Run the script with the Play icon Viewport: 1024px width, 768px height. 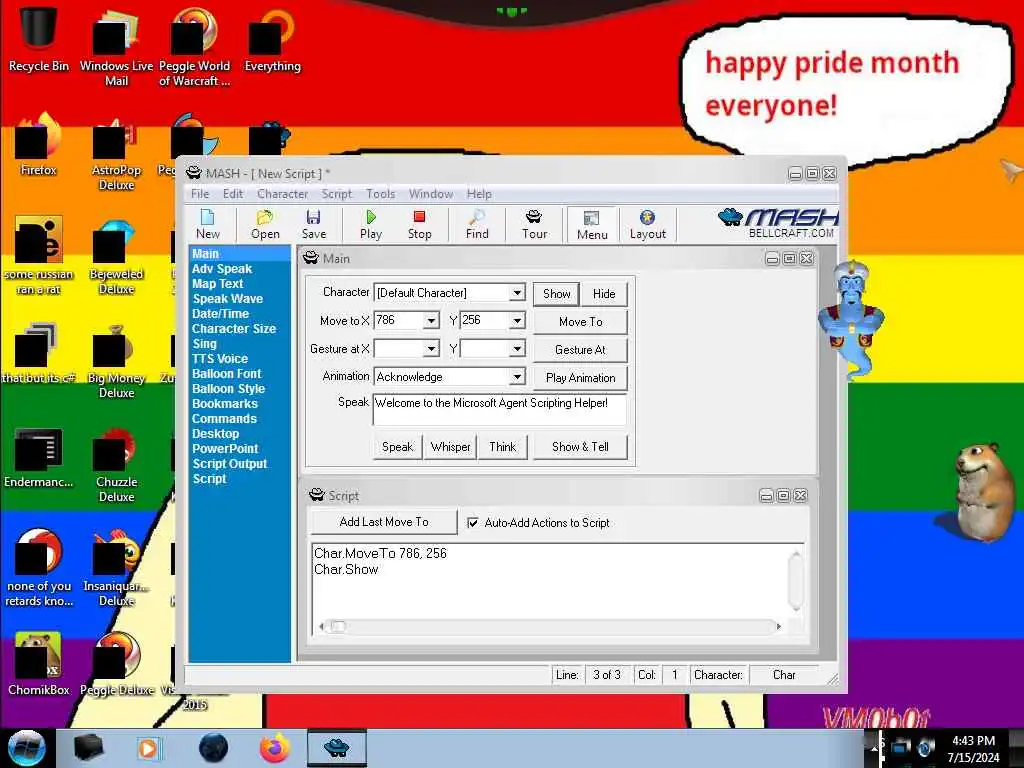(x=371, y=225)
